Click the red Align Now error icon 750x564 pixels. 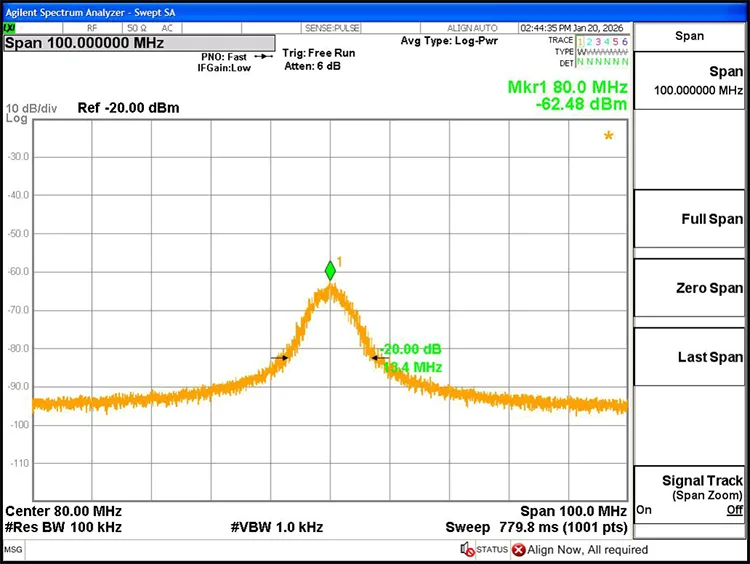coord(518,550)
